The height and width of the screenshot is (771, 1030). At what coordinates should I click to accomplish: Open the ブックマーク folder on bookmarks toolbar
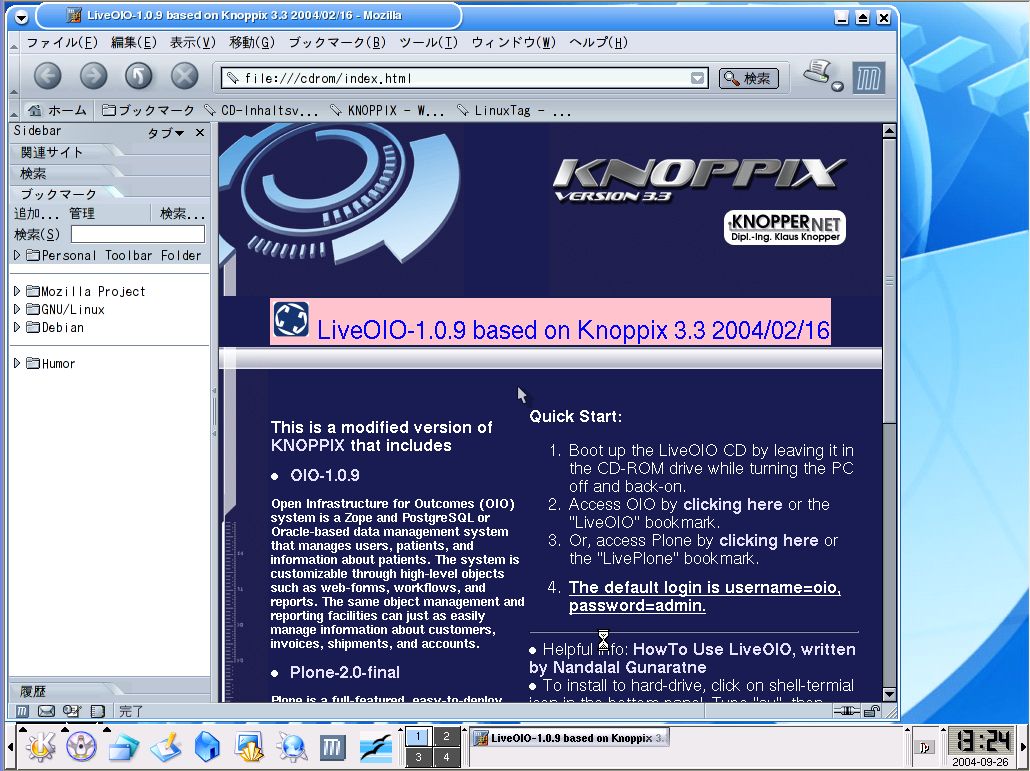pos(148,110)
